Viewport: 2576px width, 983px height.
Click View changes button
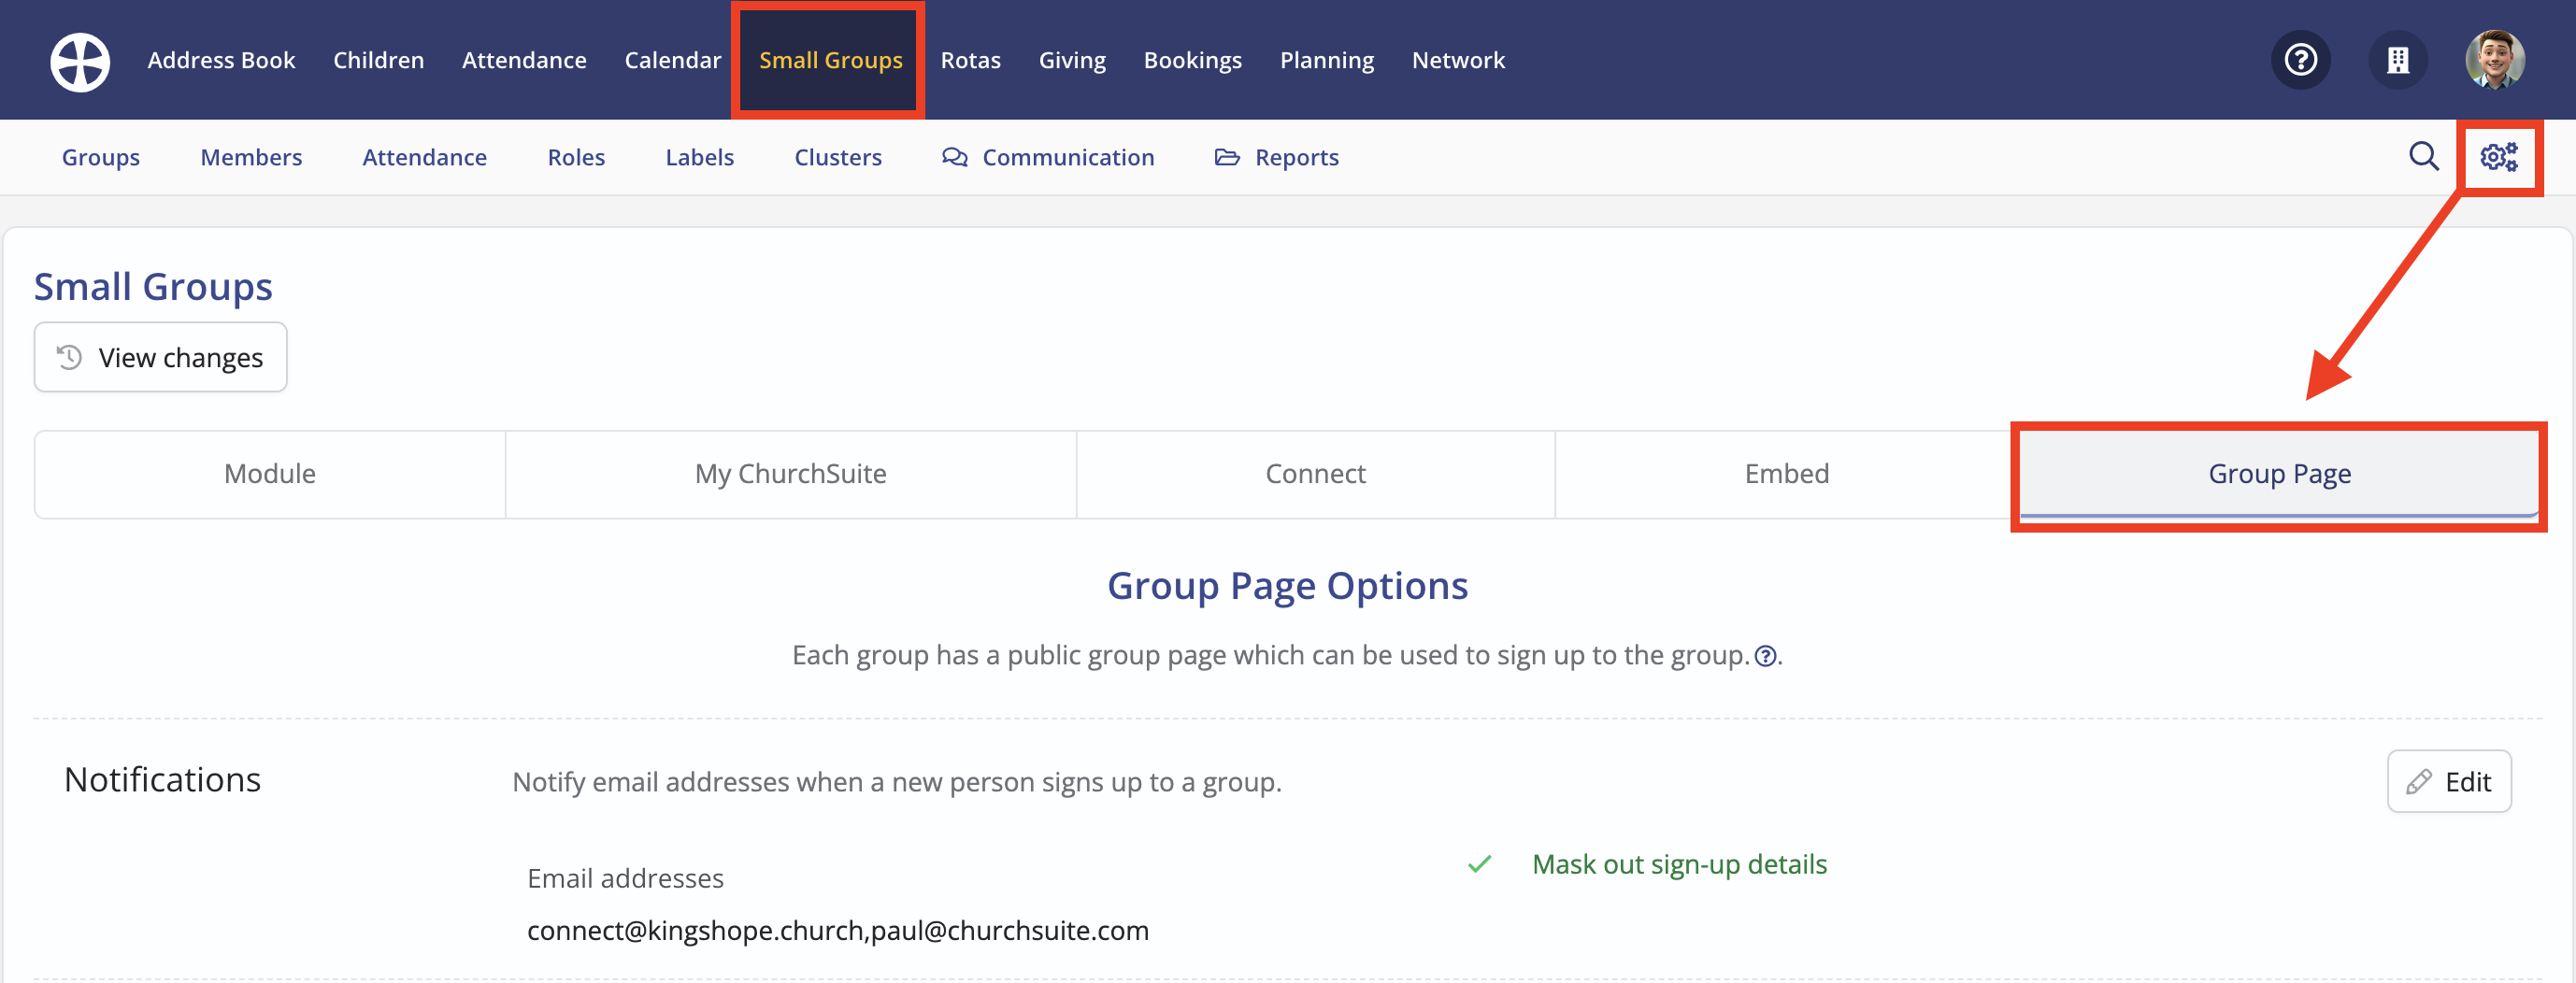[160, 357]
